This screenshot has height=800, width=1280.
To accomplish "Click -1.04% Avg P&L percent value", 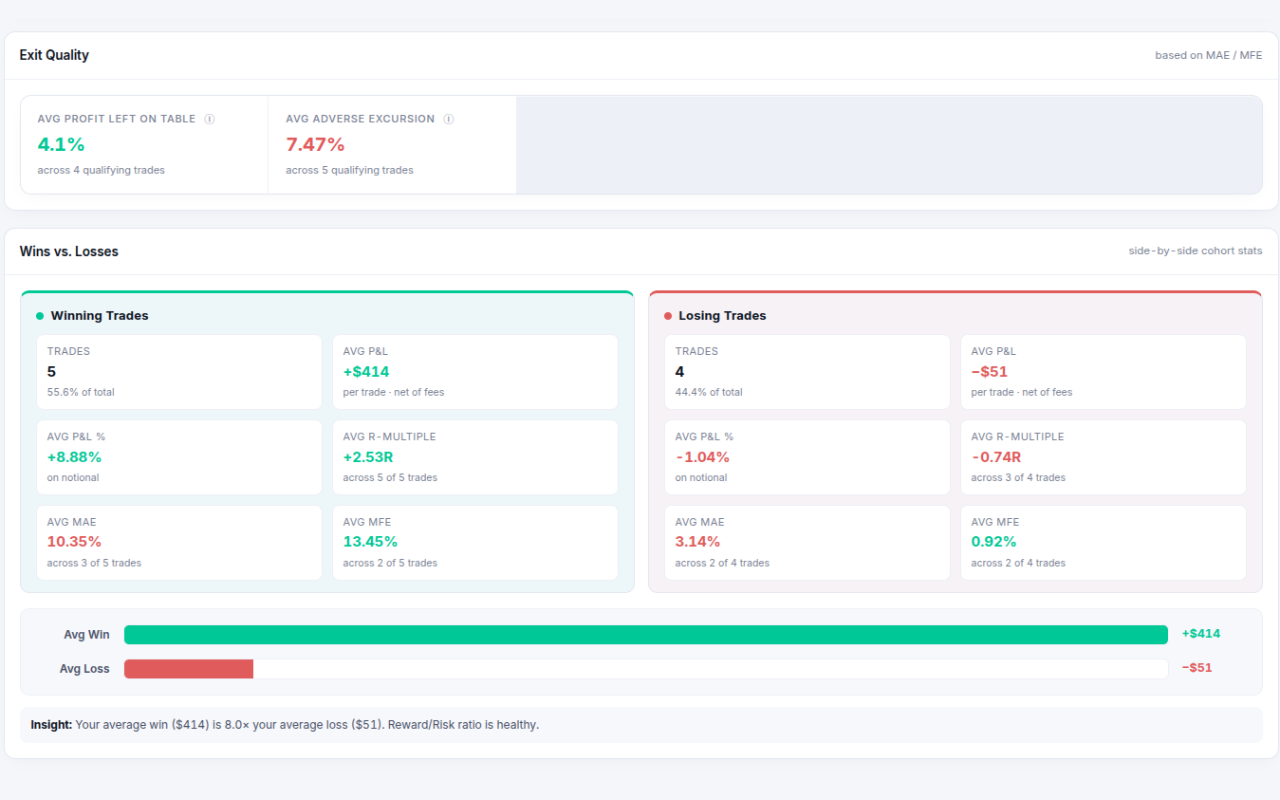I will point(702,457).
